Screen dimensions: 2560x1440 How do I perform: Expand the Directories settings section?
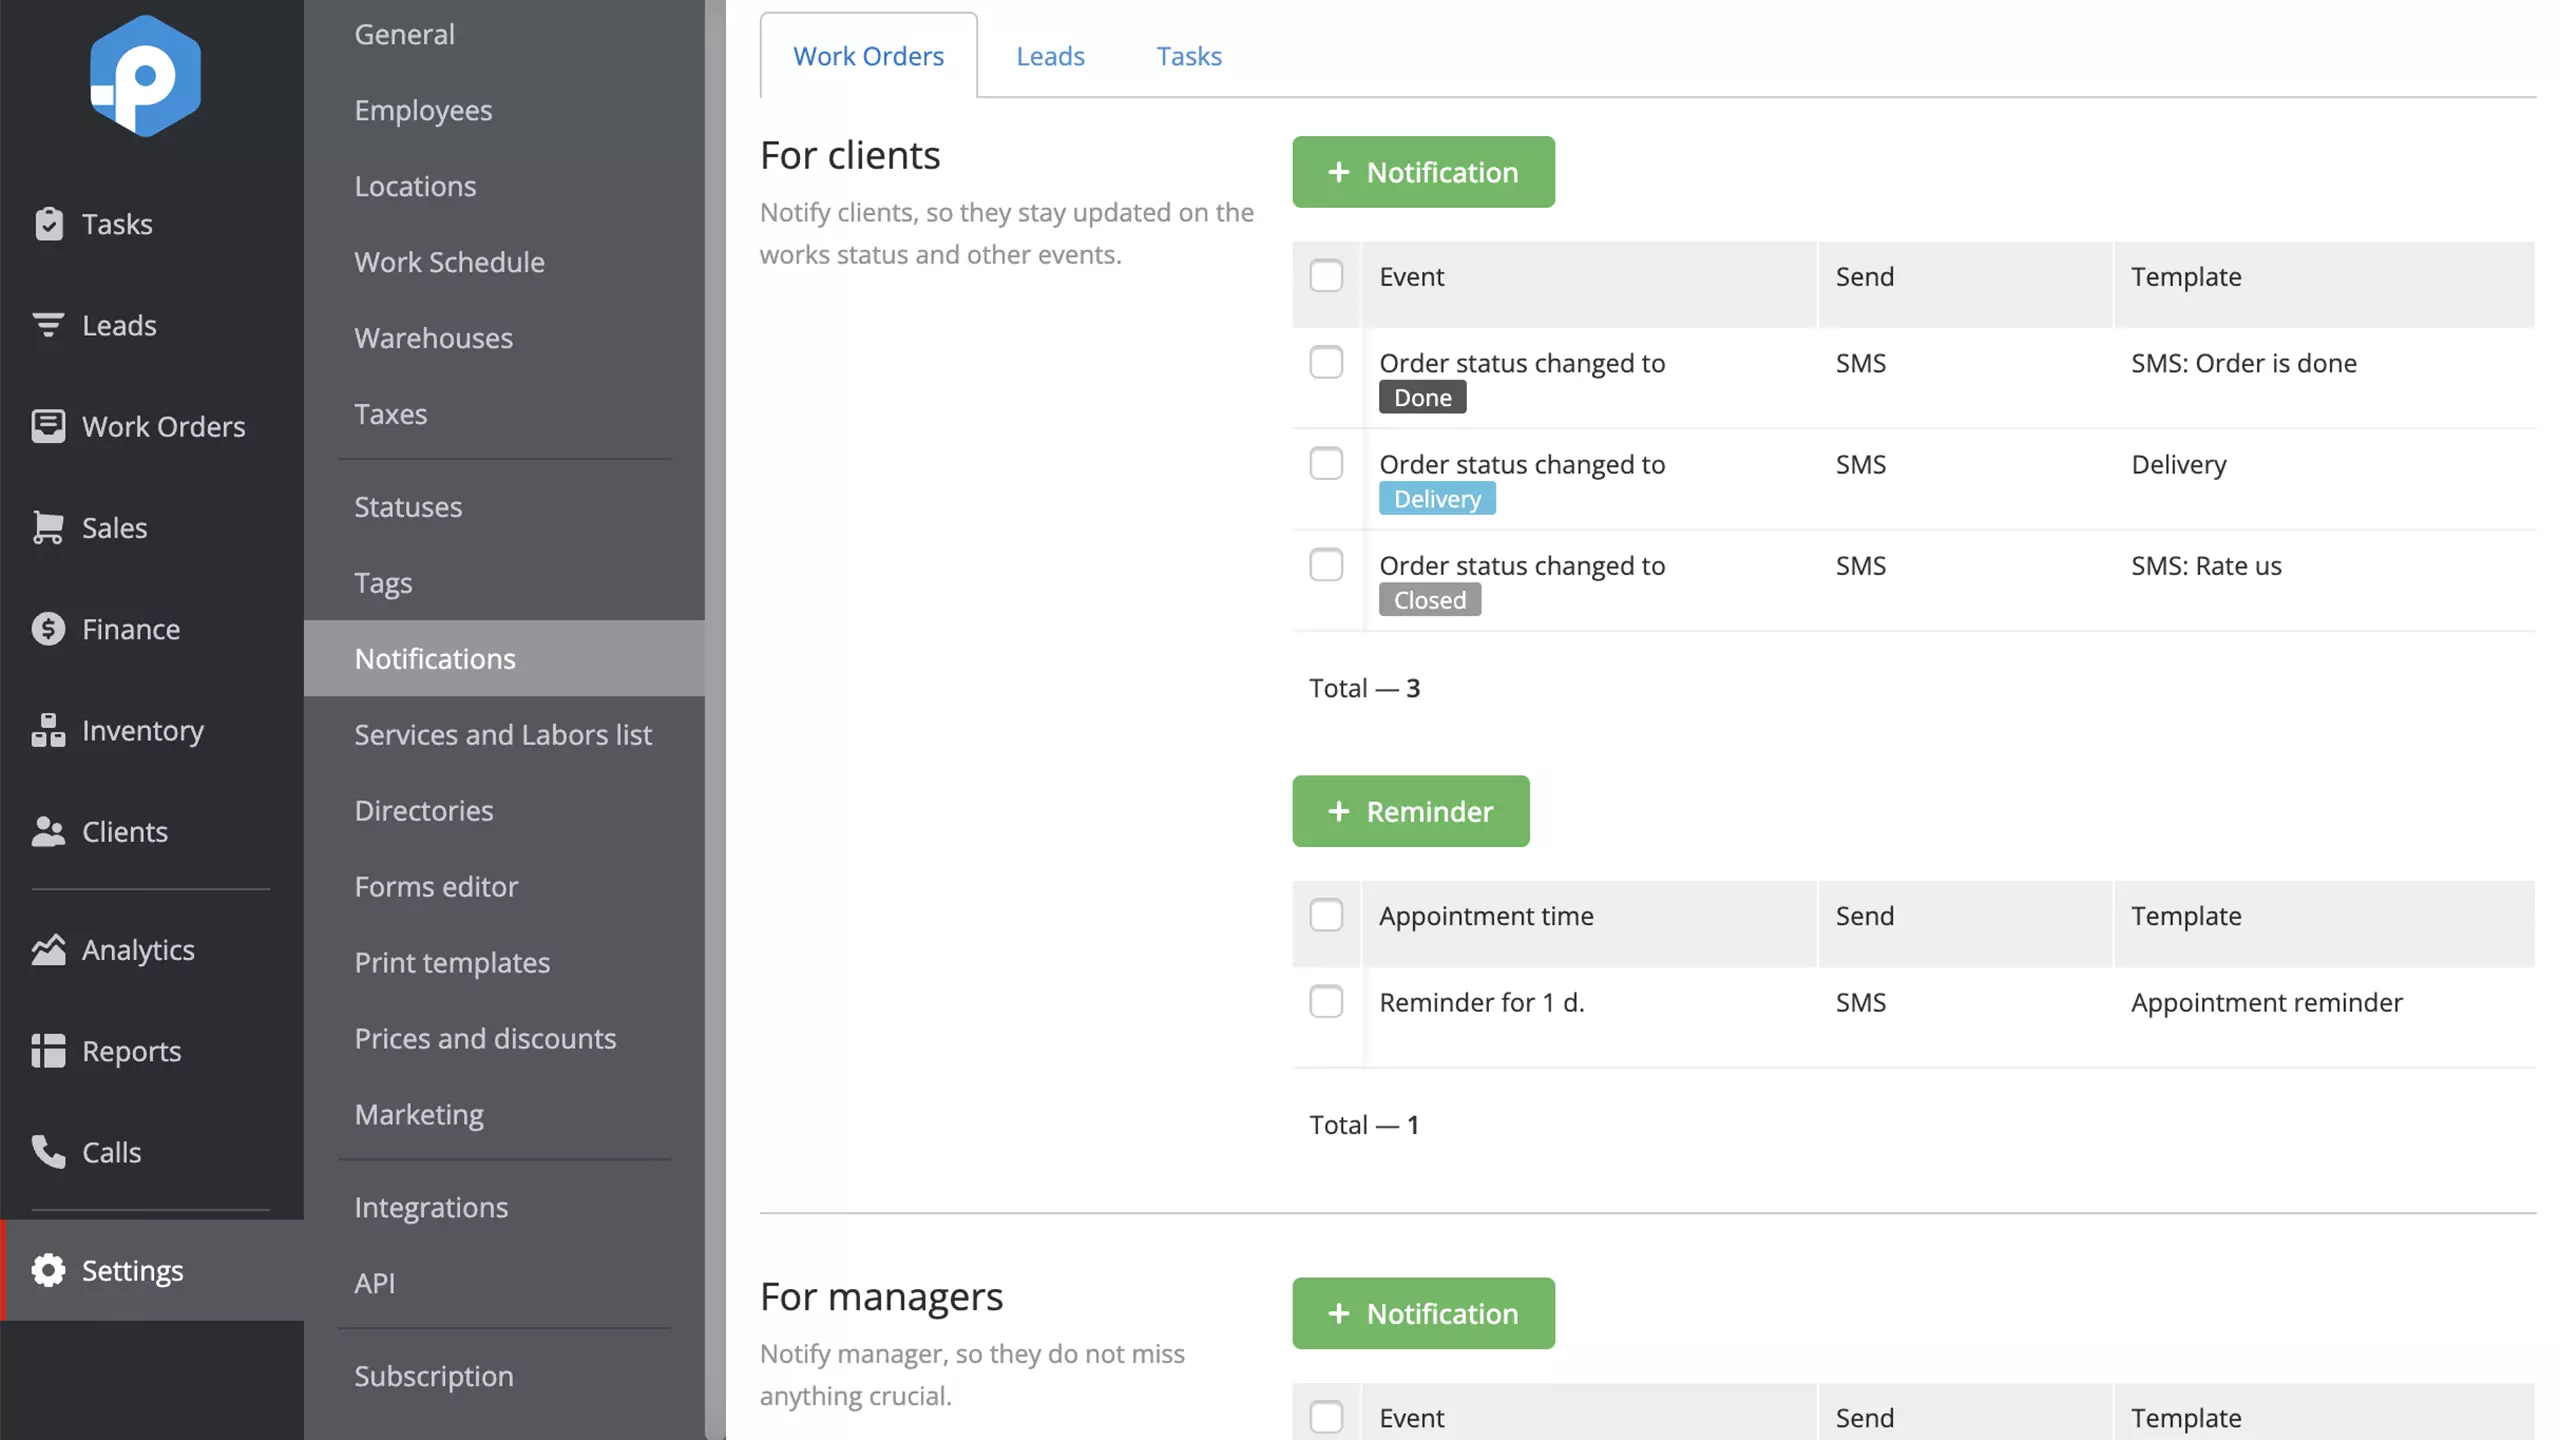[422, 809]
